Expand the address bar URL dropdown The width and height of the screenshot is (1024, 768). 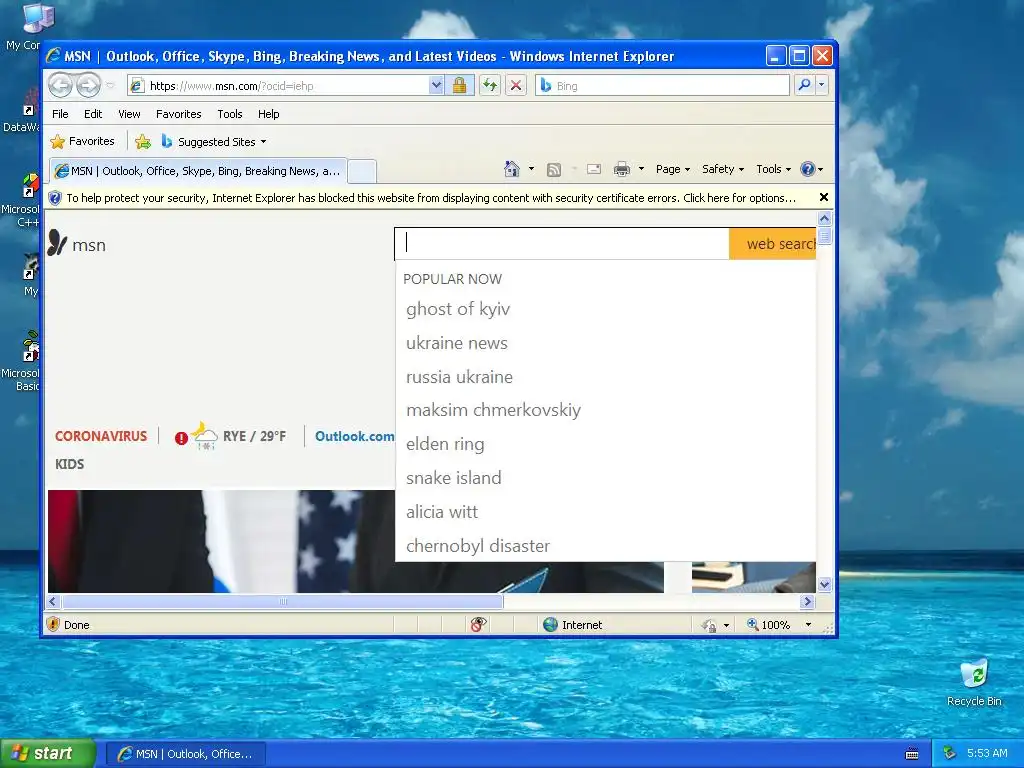(x=436, y=86)
